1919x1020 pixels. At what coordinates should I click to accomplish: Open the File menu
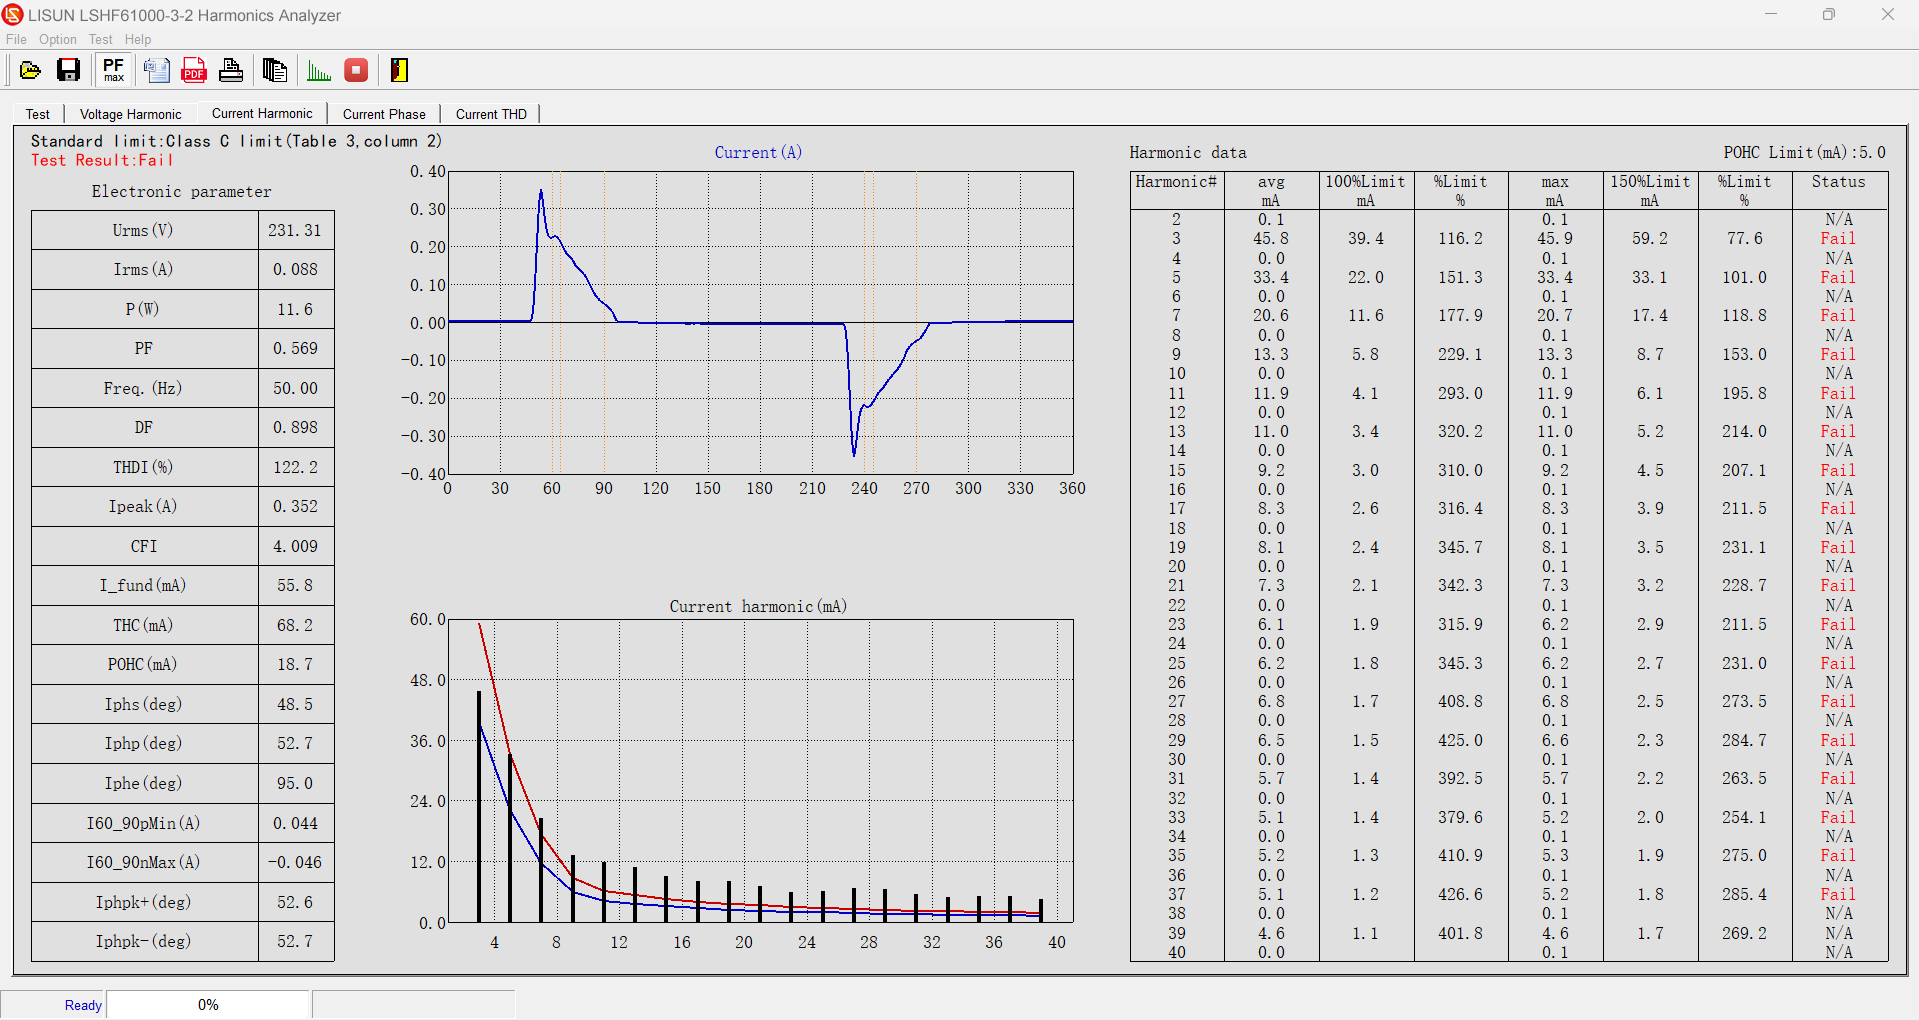[x=16, y=40]
